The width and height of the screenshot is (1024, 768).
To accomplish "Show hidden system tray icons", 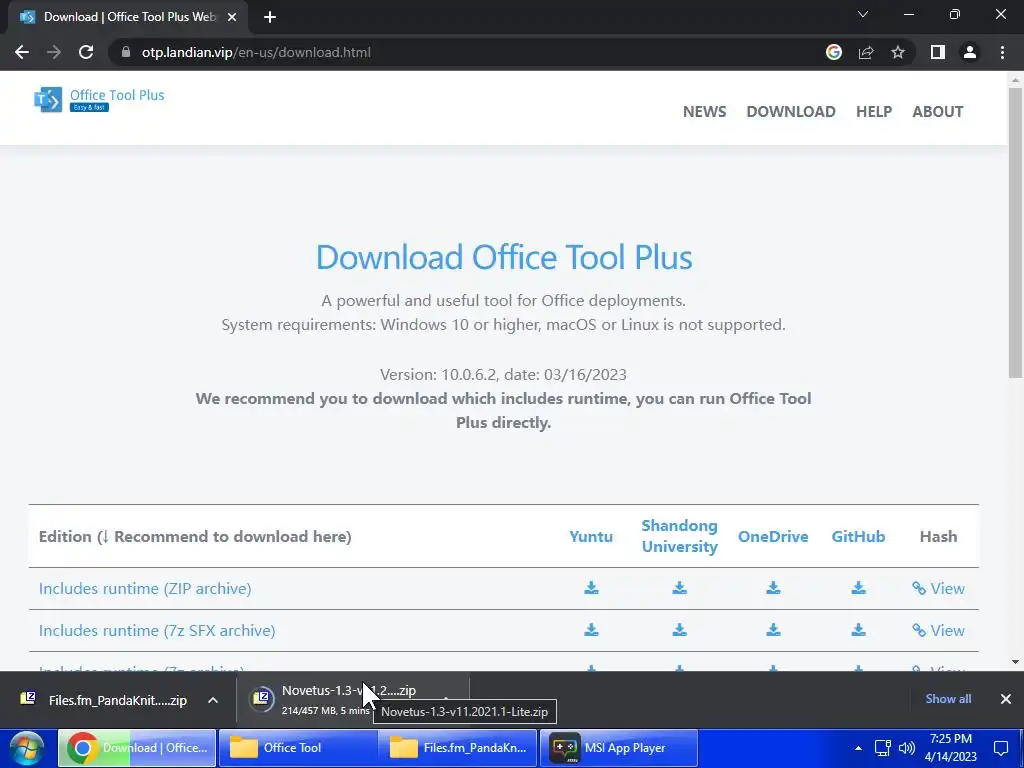I will point(858,748).
